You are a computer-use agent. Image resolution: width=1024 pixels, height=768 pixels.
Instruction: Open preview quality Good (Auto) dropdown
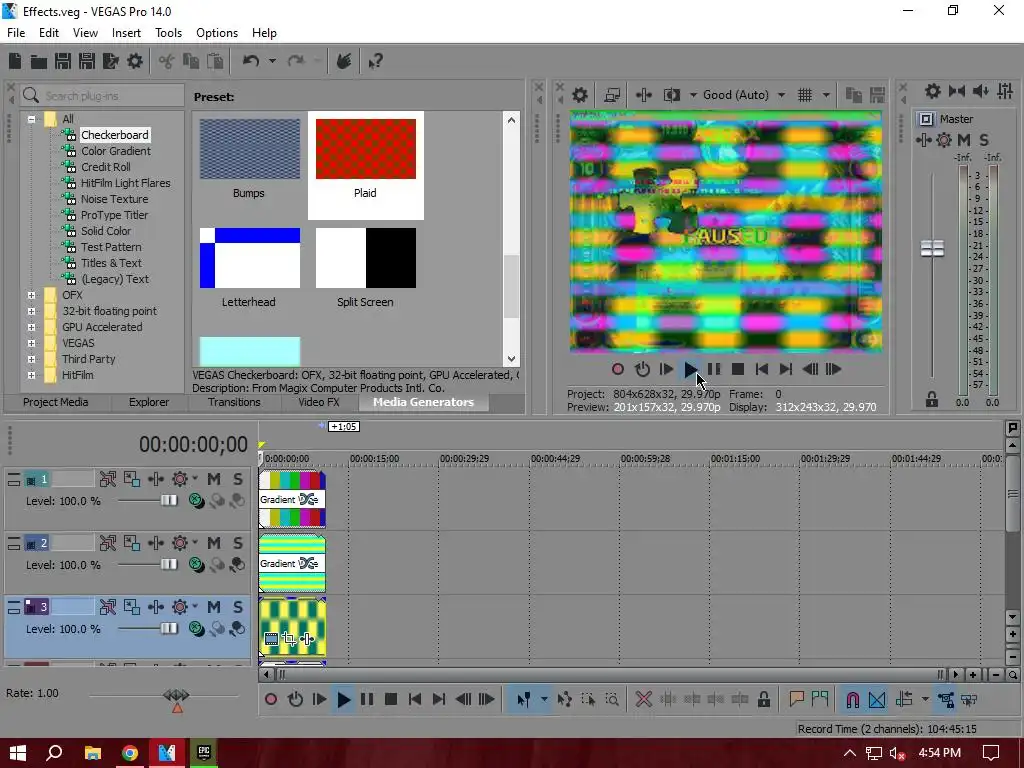pos(781,95)
